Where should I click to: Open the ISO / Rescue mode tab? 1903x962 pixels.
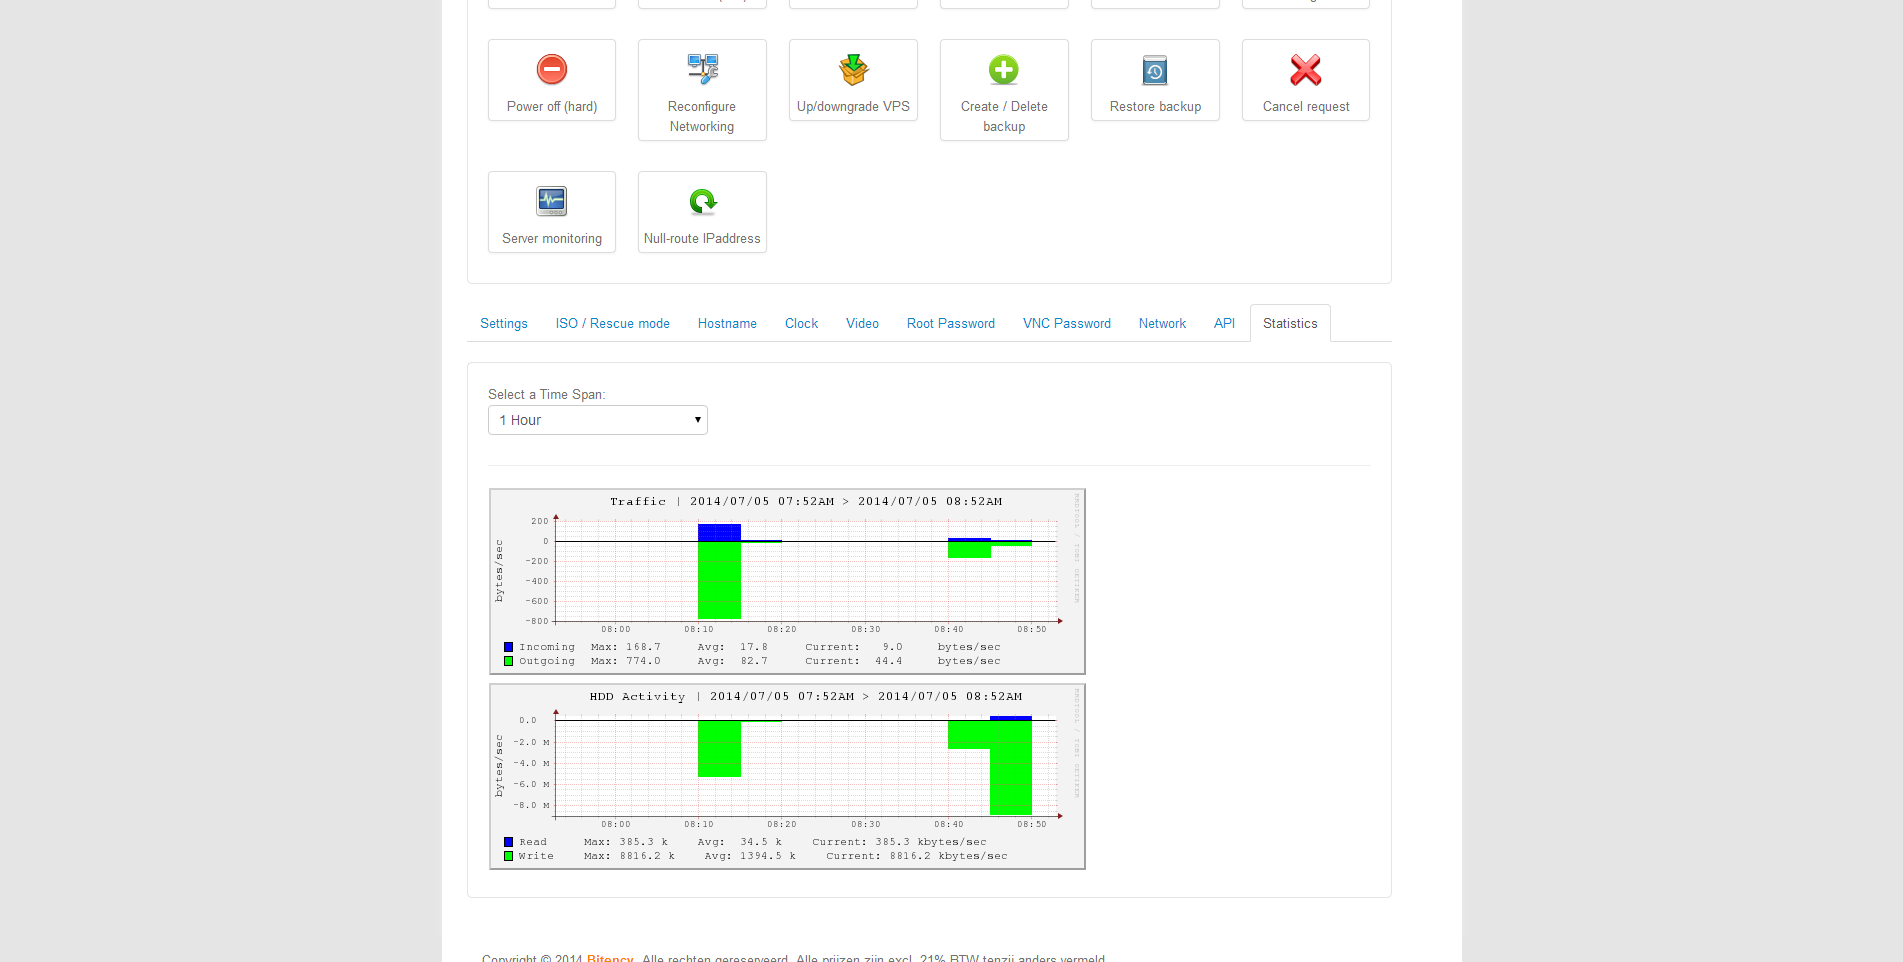[612, 324]
